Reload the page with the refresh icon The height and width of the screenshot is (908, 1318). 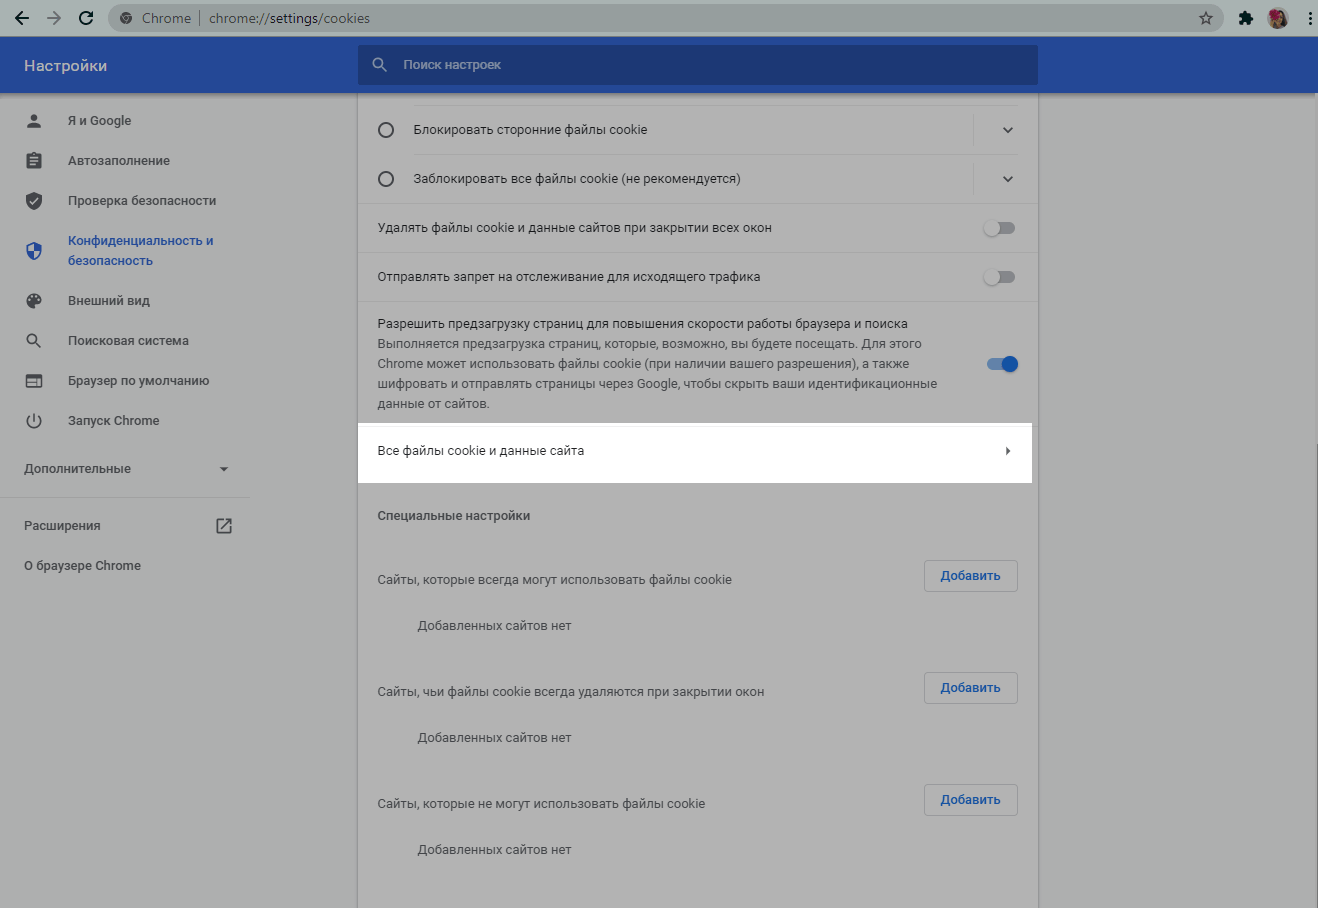pos(86,18)
